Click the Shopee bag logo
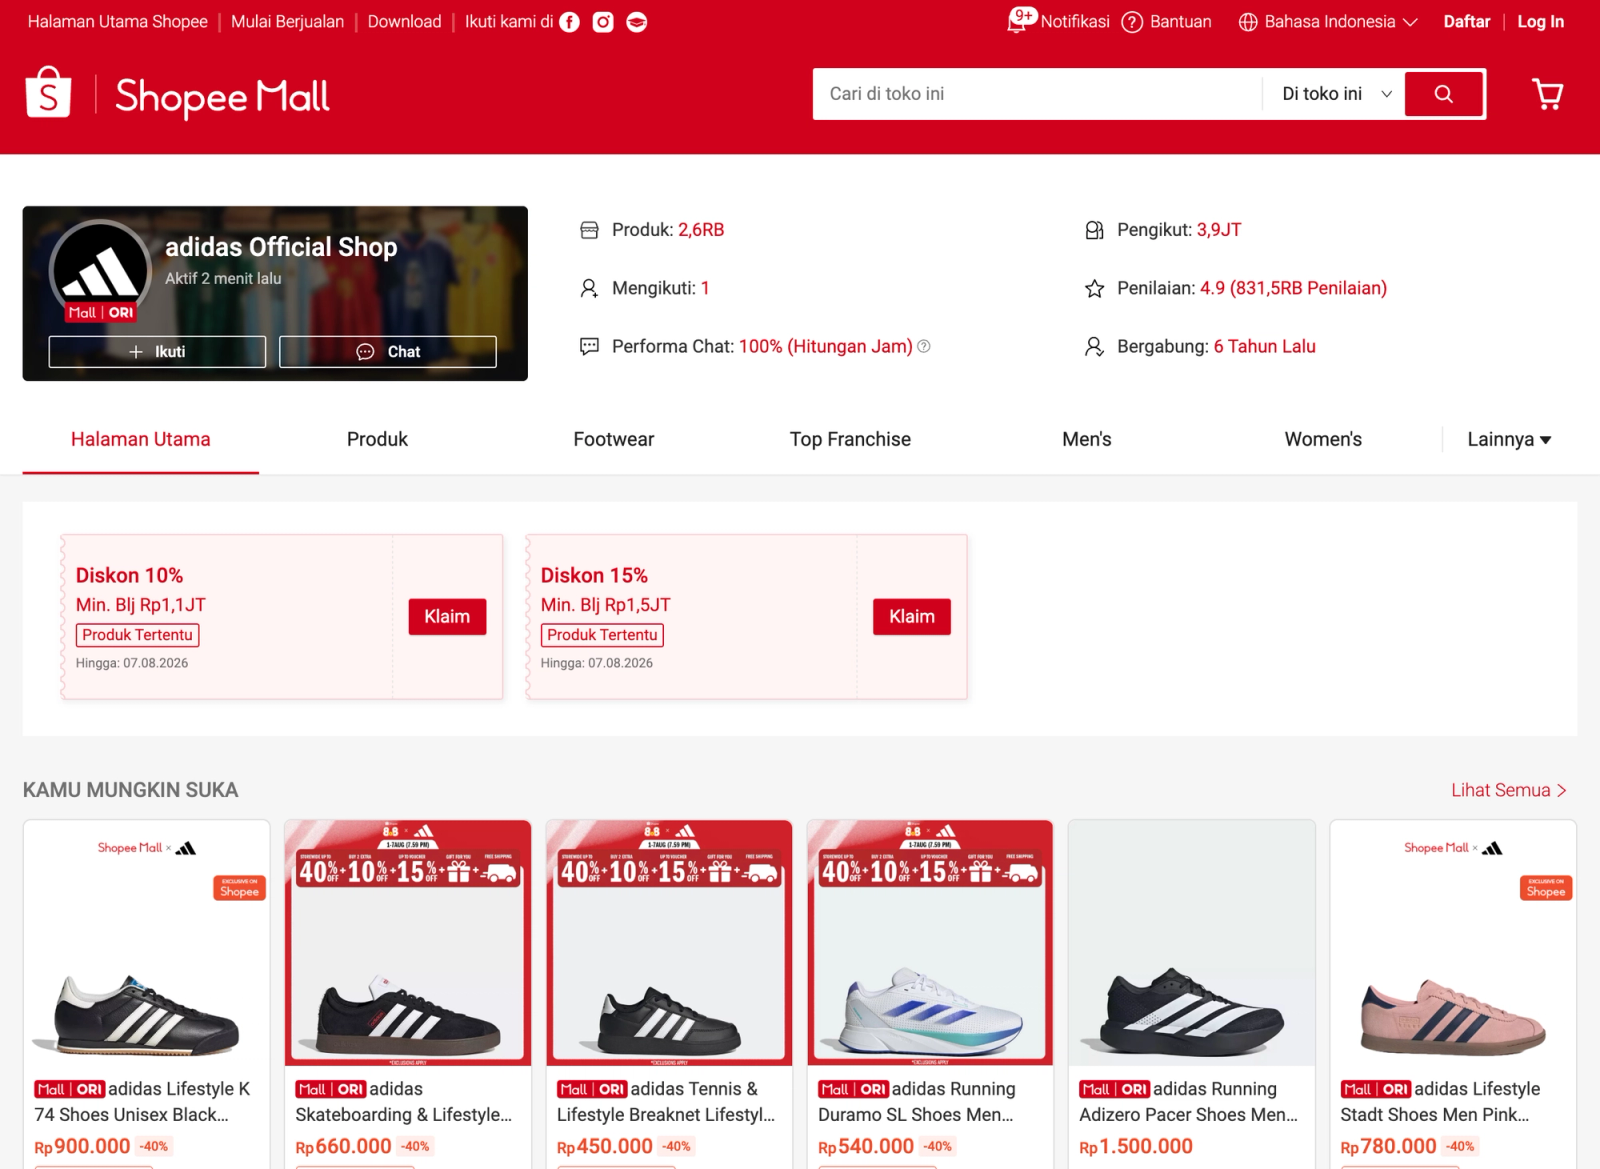This screenshot has height=1169, width=1600. 48,93
